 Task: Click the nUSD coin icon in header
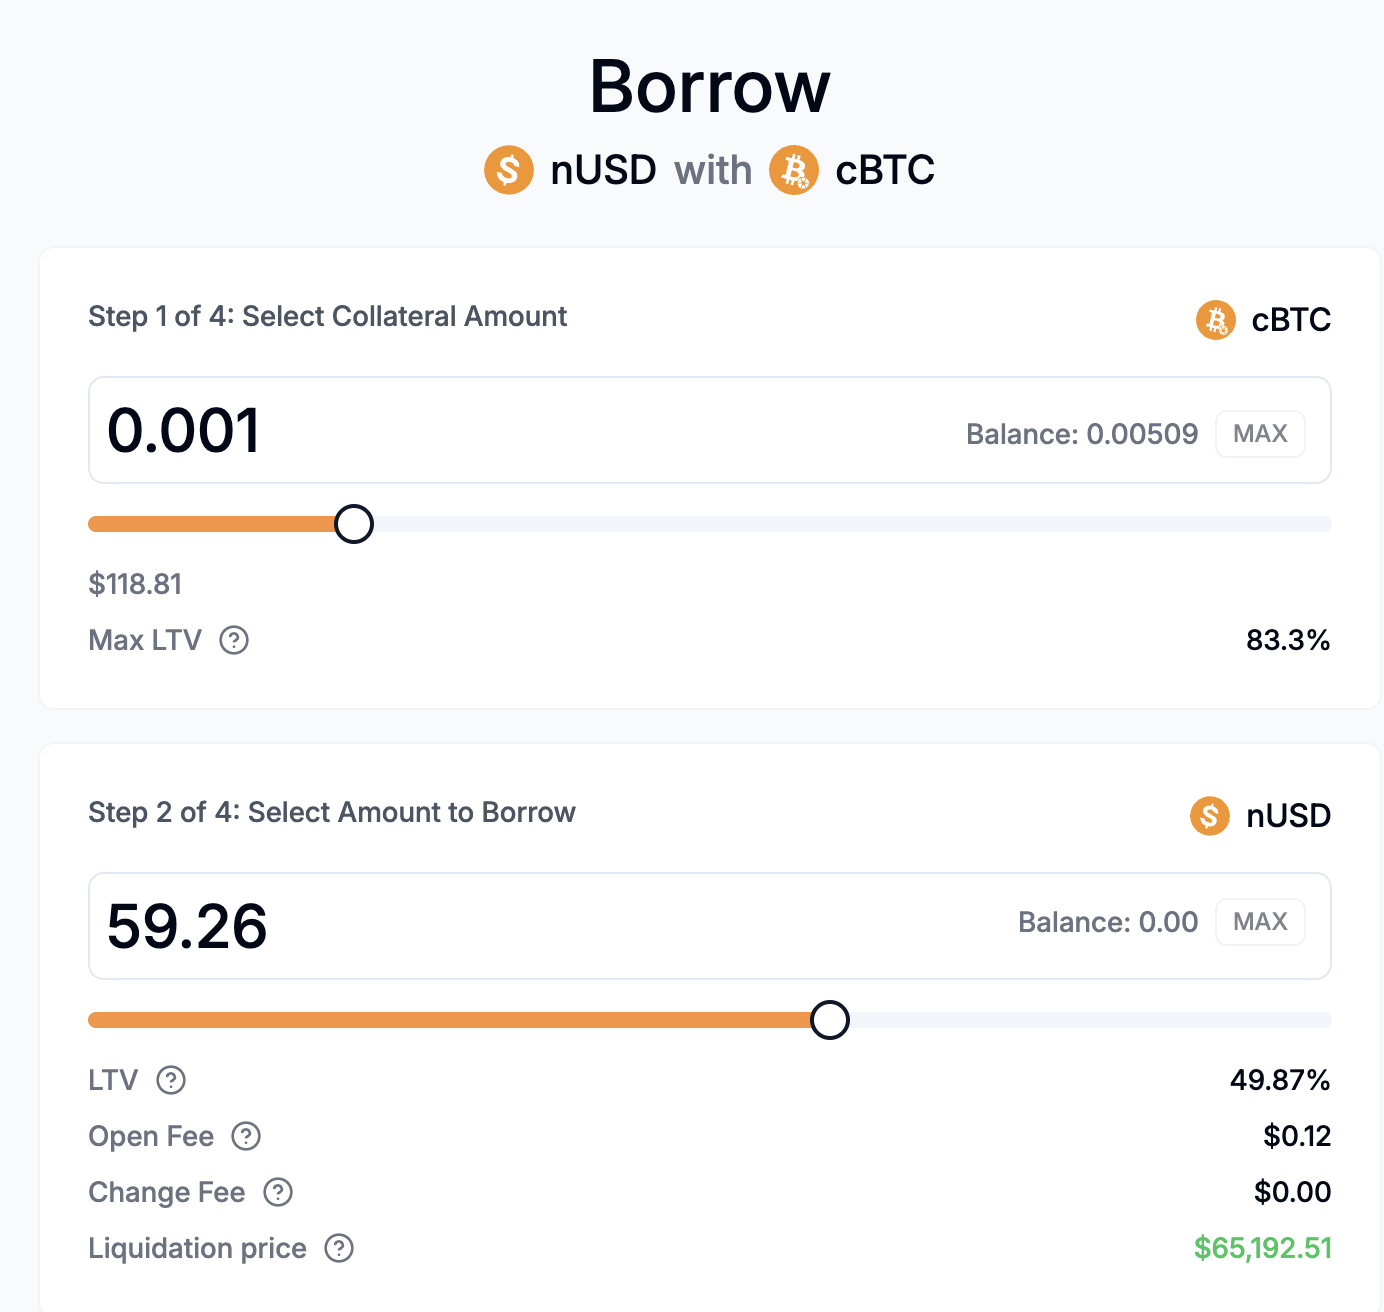pyautogui.click(x=509, y=170)
